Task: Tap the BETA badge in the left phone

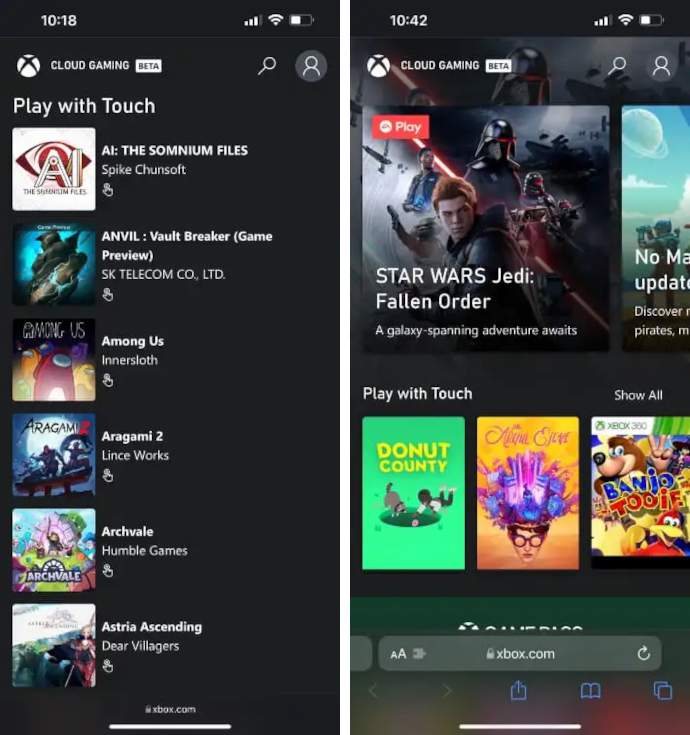Action: [x=149, y=66]
